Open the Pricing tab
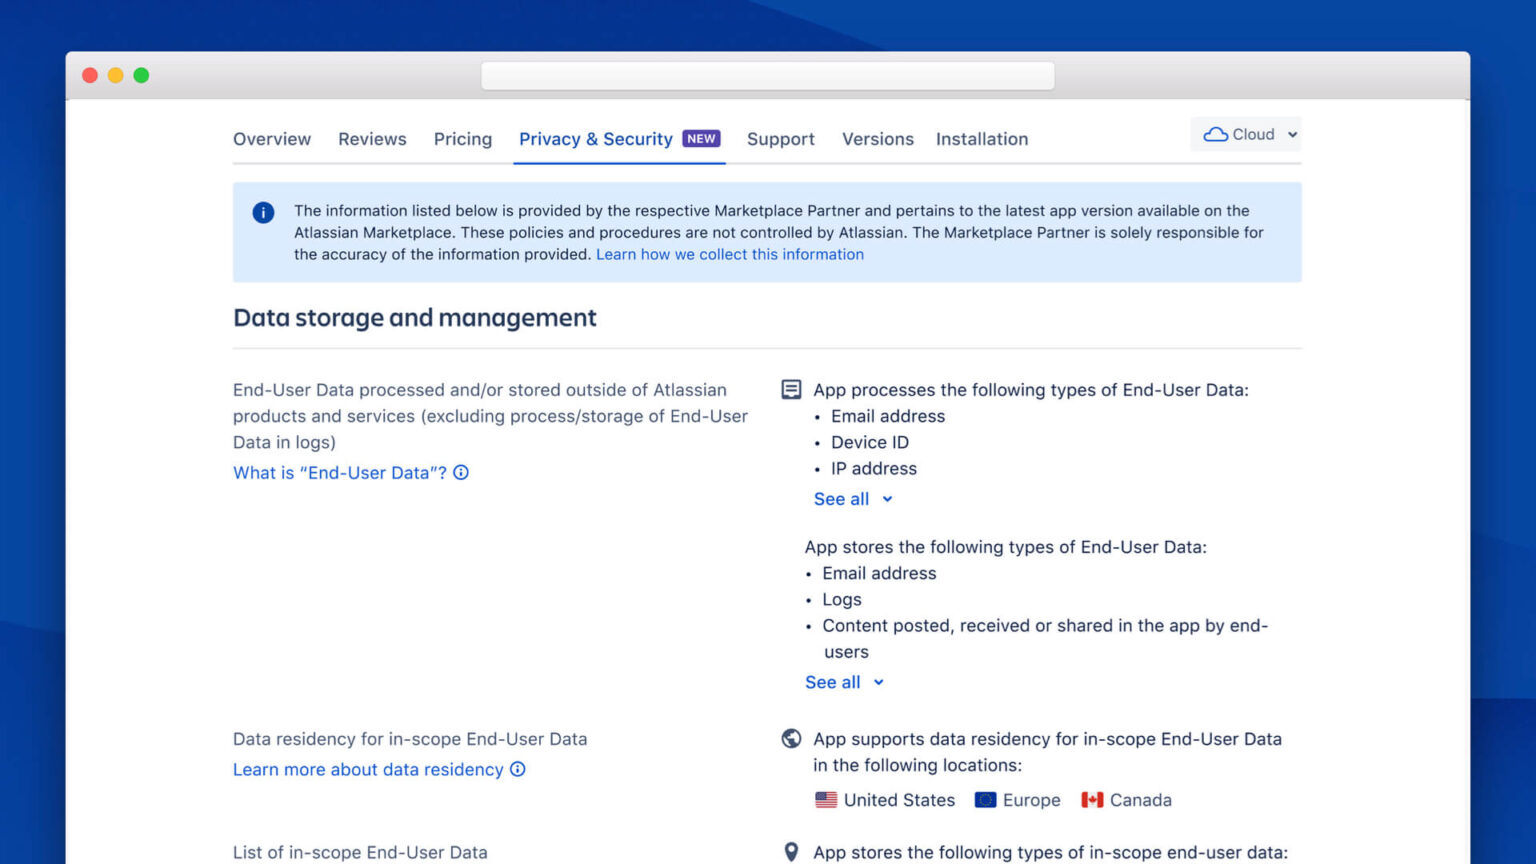The image size is (1536, 864). (x=462, y=139)
